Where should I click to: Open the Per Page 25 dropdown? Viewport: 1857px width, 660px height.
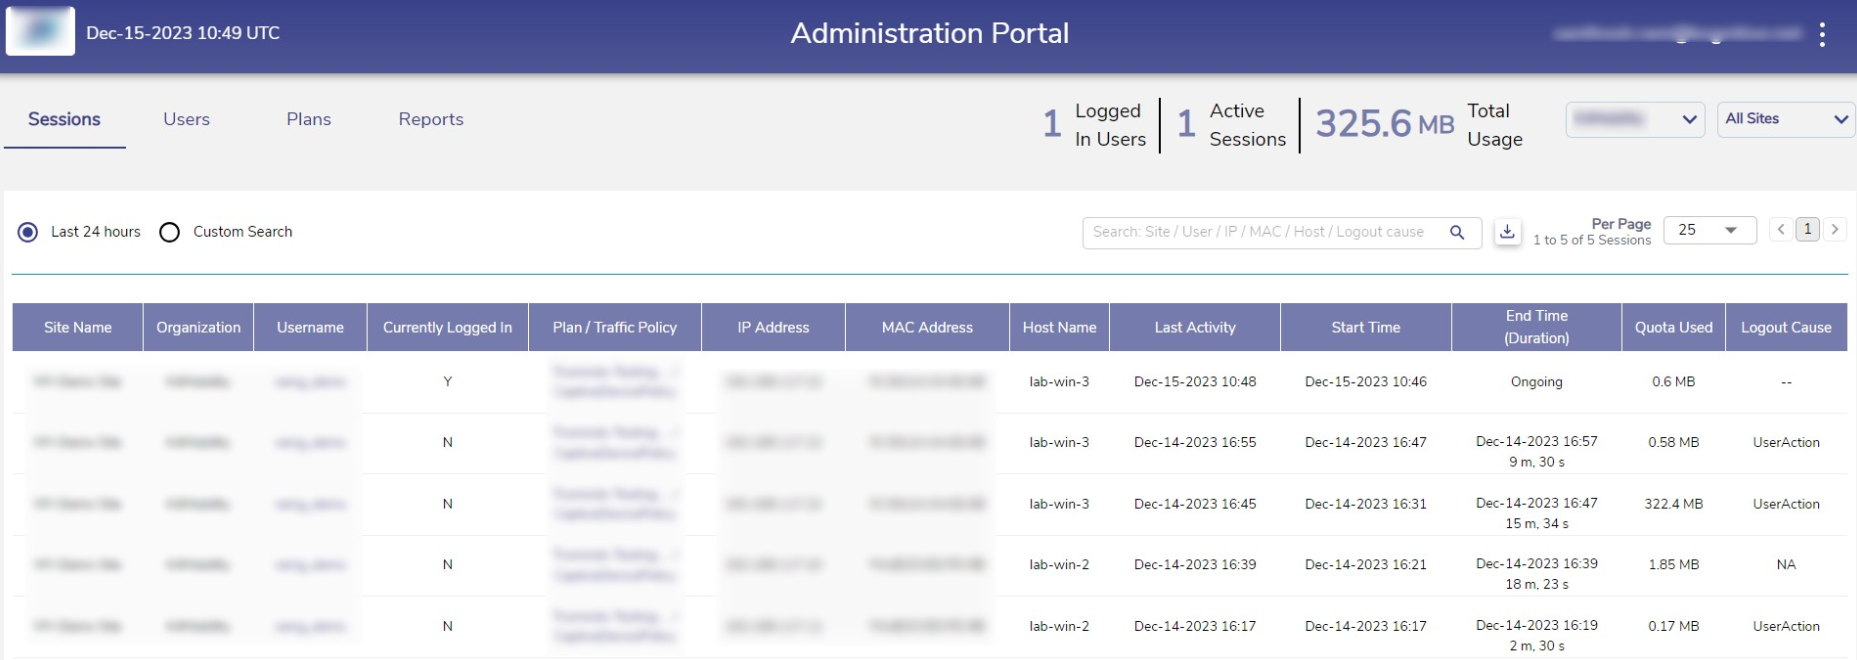coord(1709,230)
